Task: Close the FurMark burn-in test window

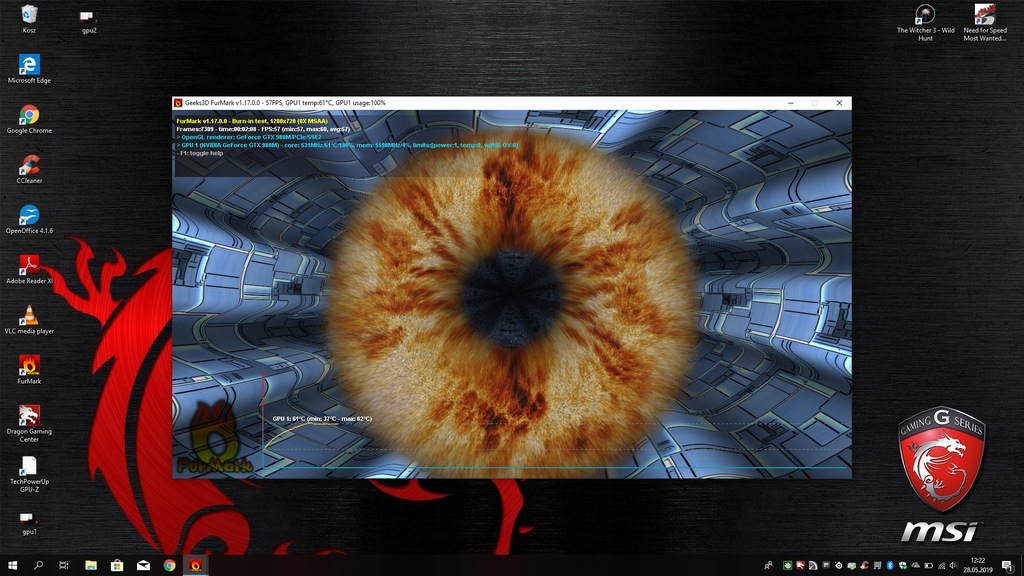Action: (x=839, y=103)
